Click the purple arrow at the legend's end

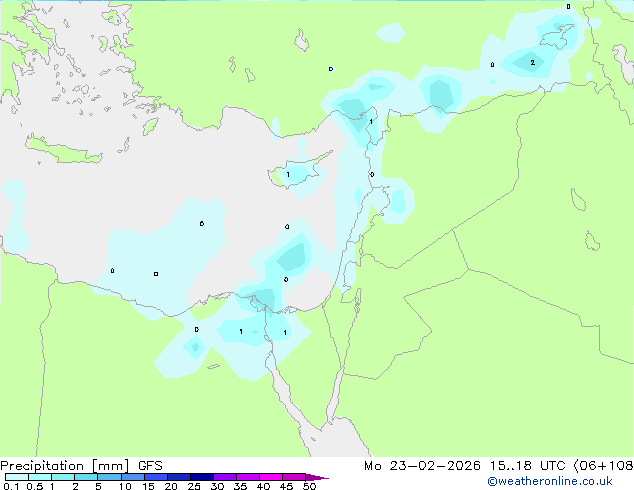[x=317, y=477]
